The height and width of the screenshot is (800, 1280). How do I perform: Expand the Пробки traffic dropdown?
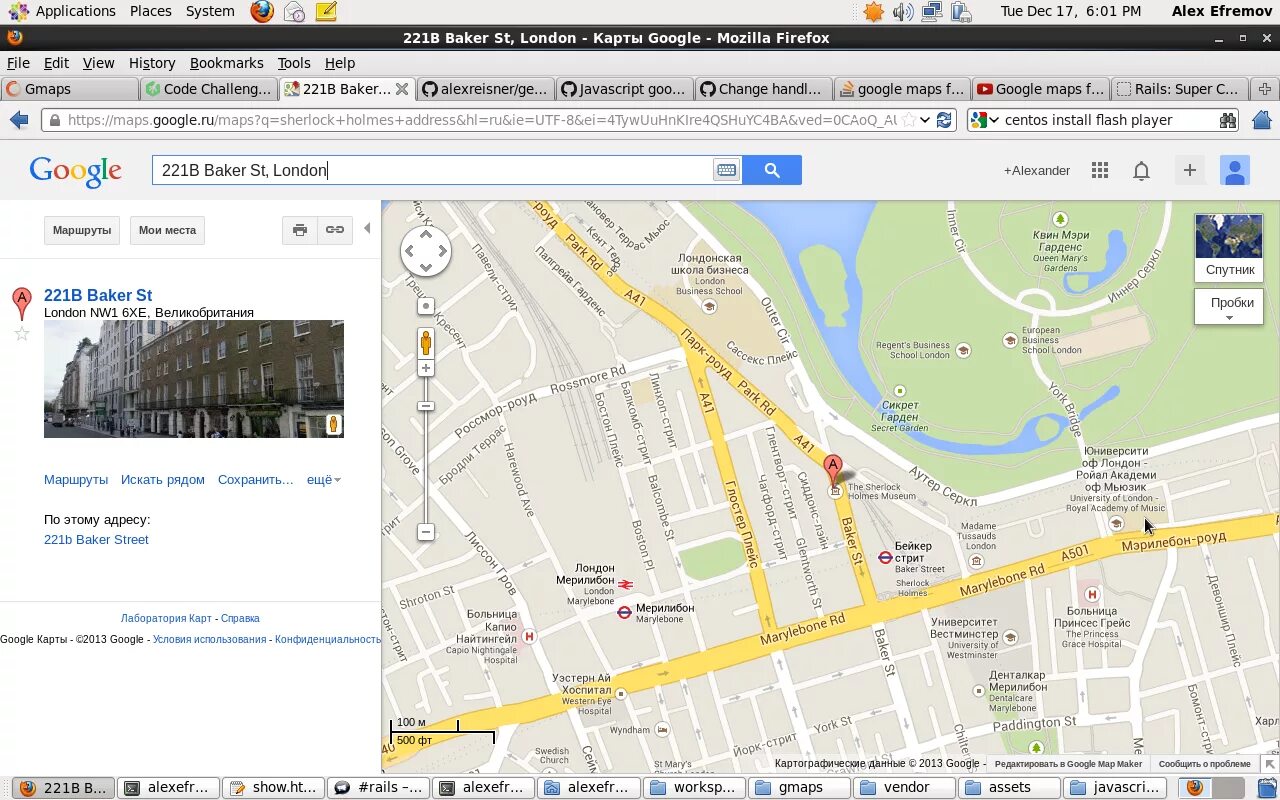(x=1229, y=307)
